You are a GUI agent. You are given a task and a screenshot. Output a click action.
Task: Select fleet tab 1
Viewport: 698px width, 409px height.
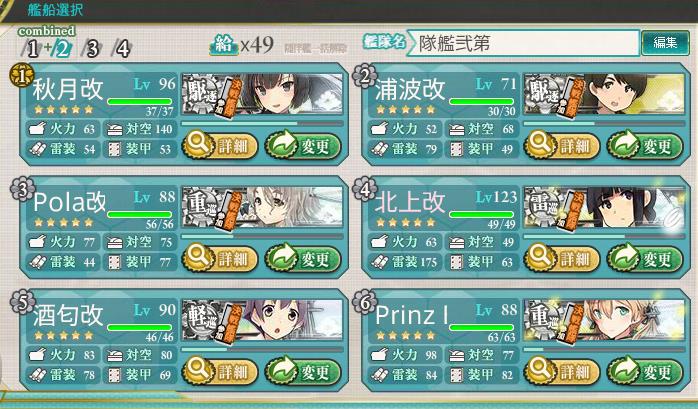click(32, 49)
